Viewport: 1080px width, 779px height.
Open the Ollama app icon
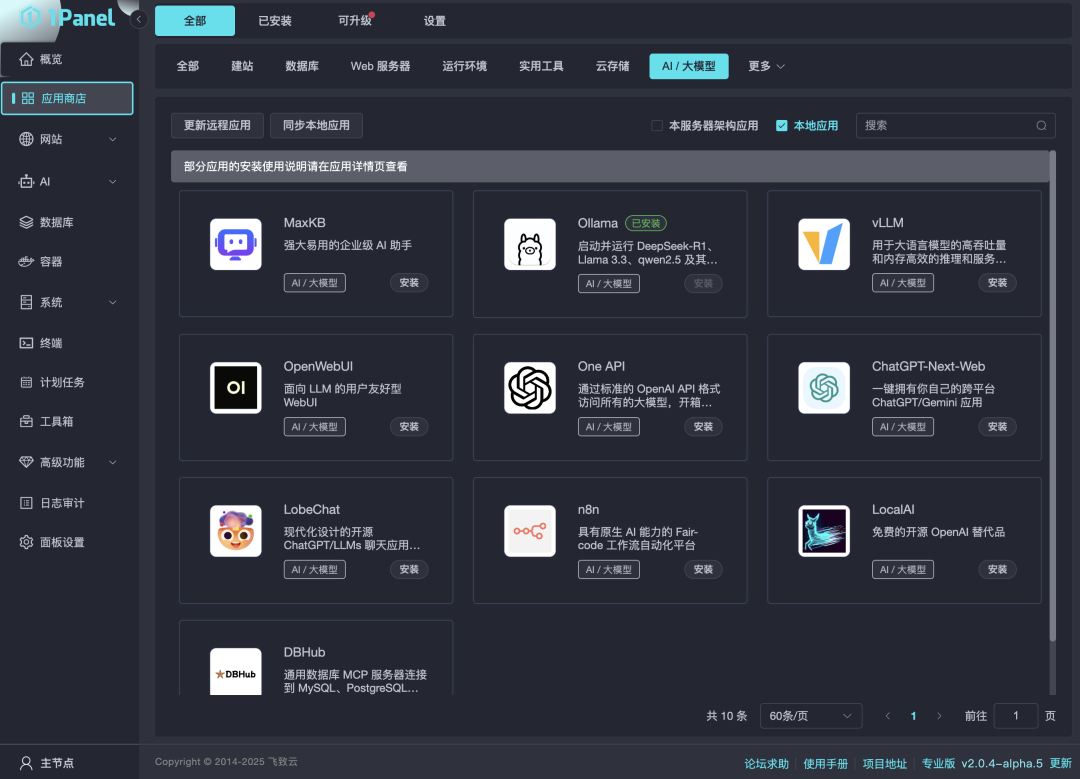[x=530, y=243]
